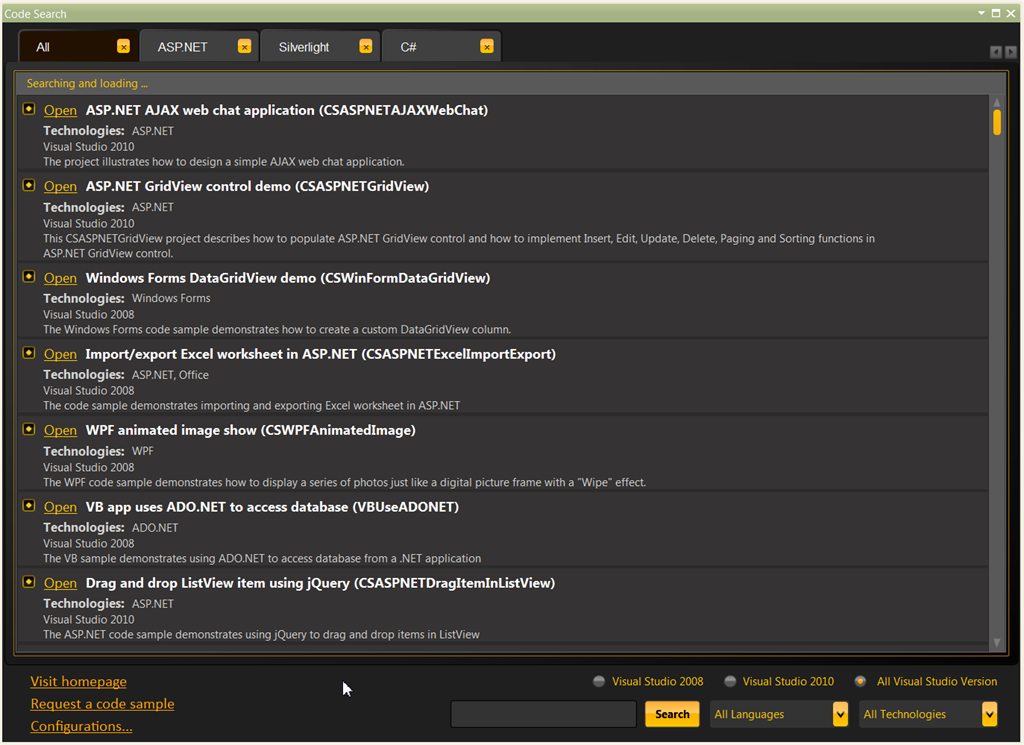Close the Code Search panel
This screenshot has height=745, width=1024.
(1011, 13)
